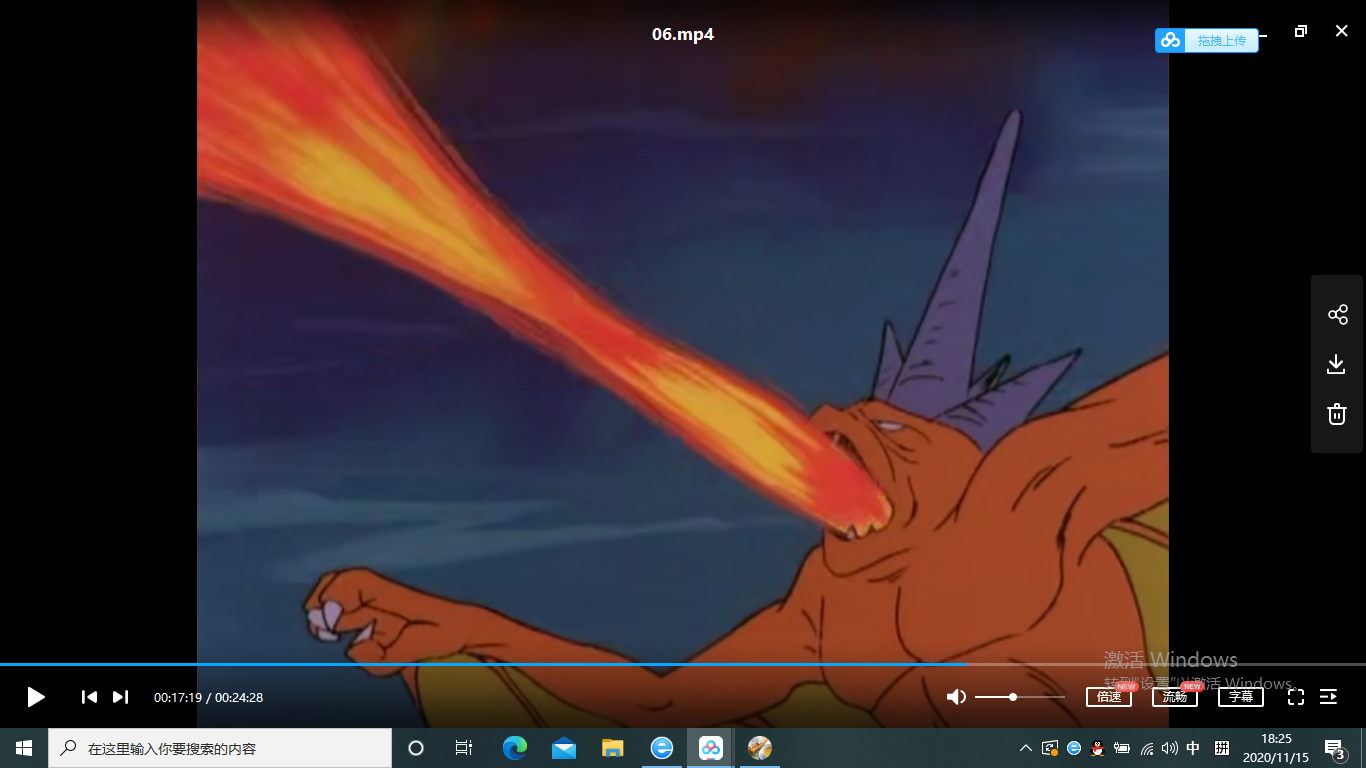This screenshot has height=768, width=1366.
Task: Open the paintbrush app on taskbar
Action: 760,748
